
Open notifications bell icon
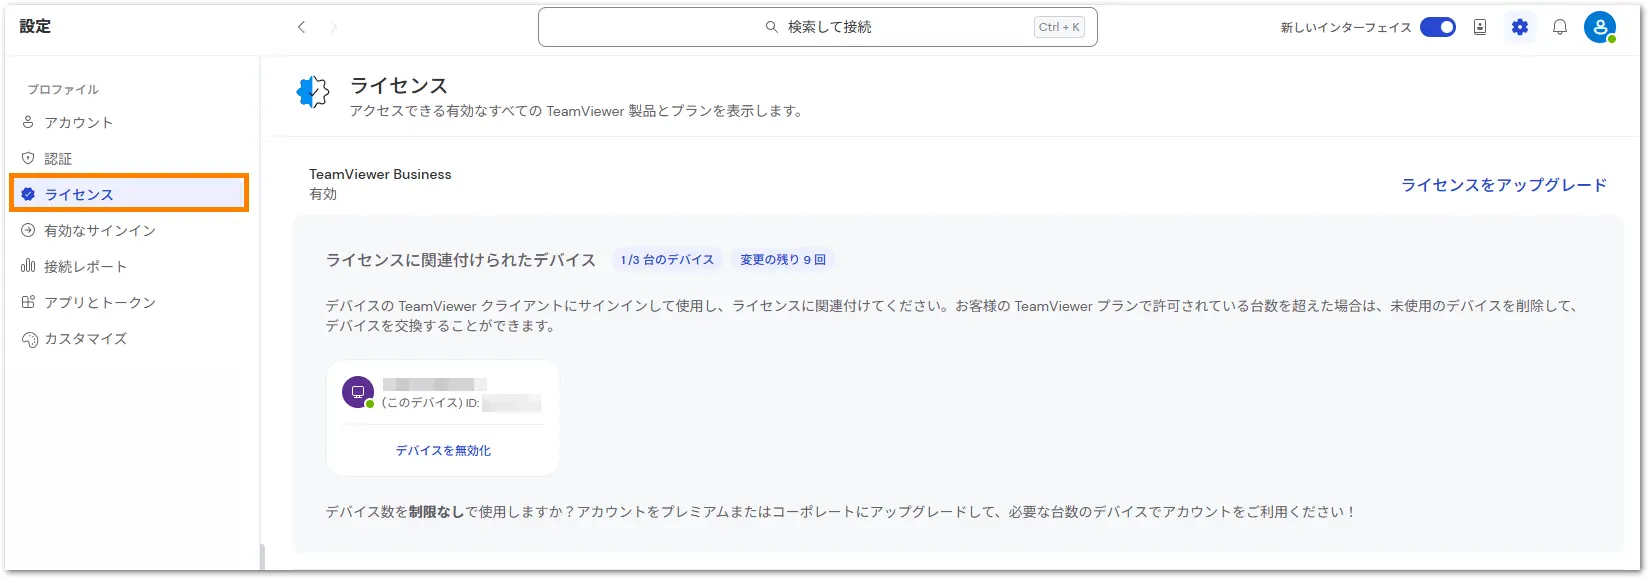tap(1560, 27)
